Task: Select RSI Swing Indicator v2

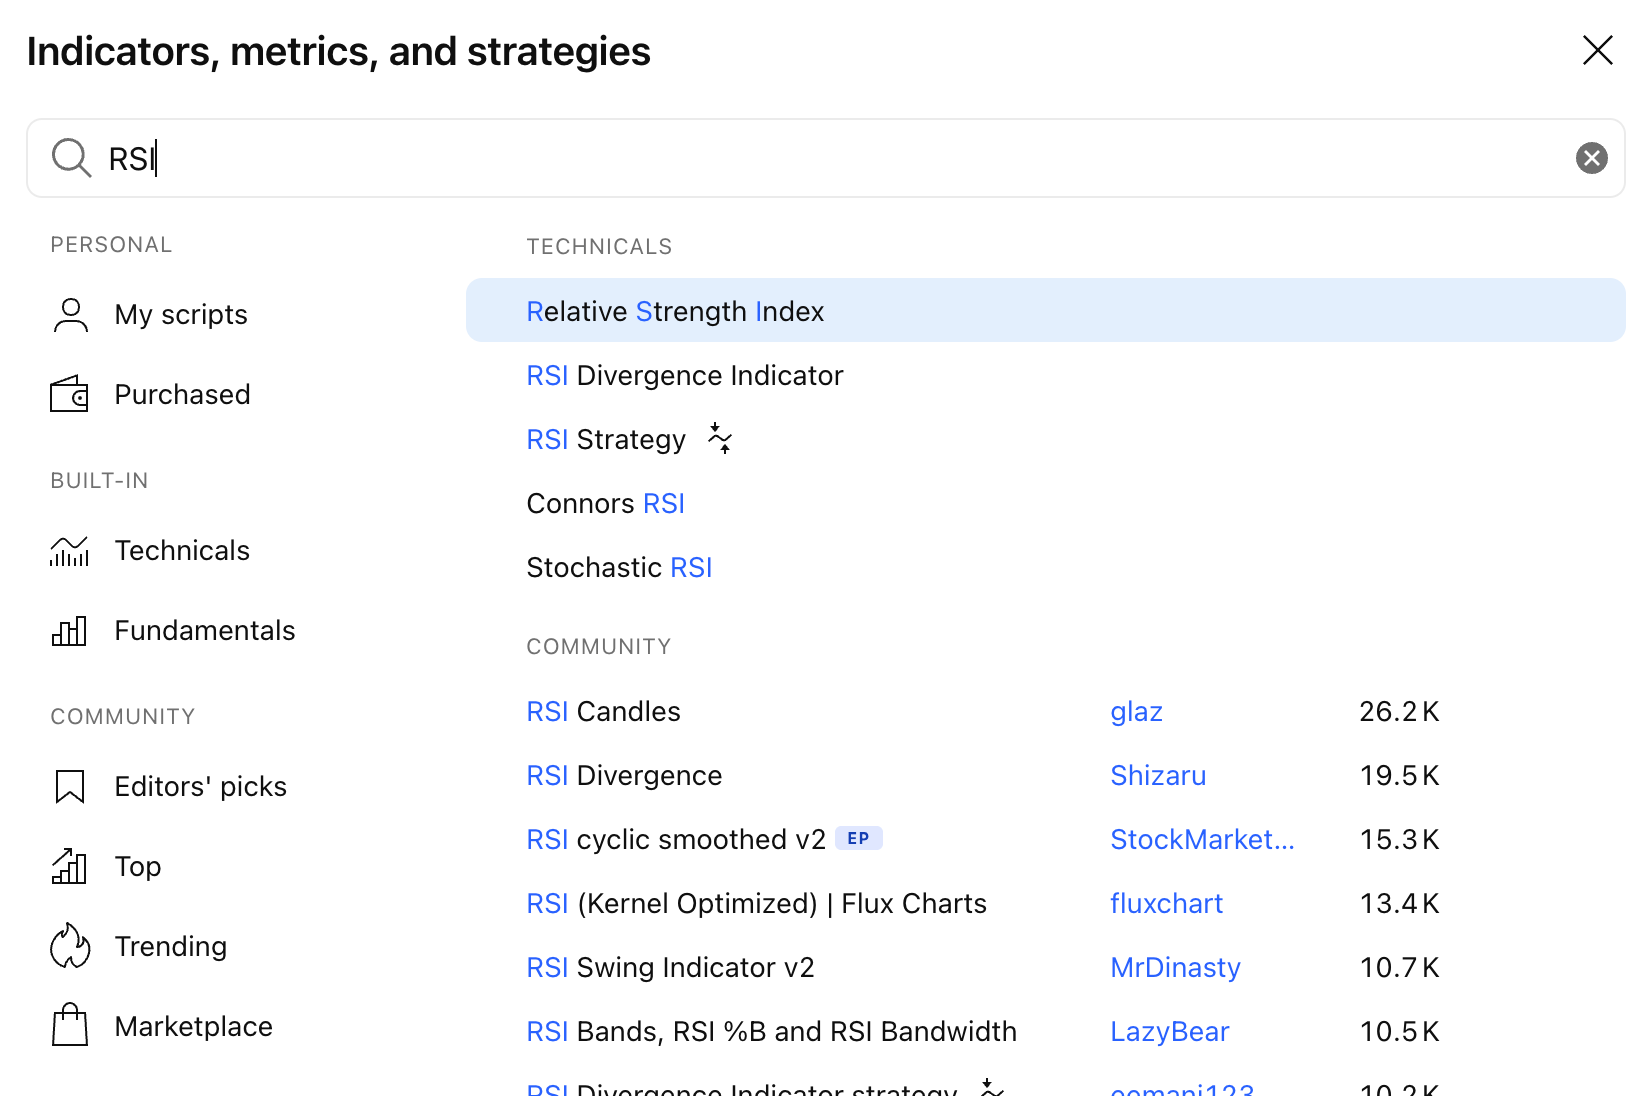Action: pos(670,967)
